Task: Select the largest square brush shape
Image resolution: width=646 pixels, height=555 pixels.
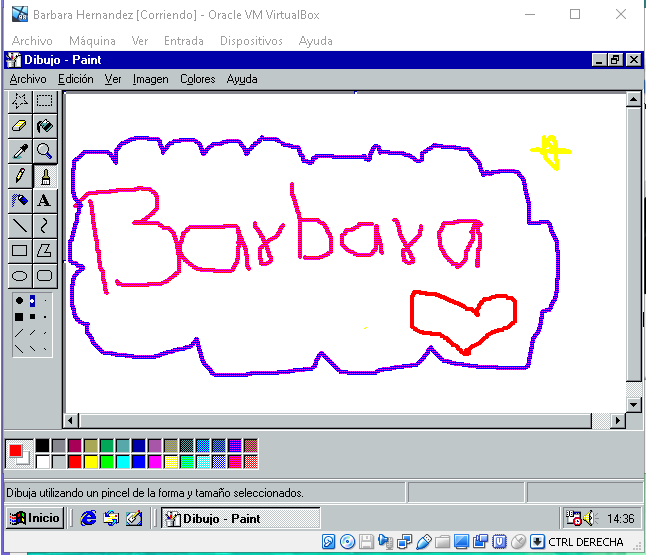Action: pos(19,316)
